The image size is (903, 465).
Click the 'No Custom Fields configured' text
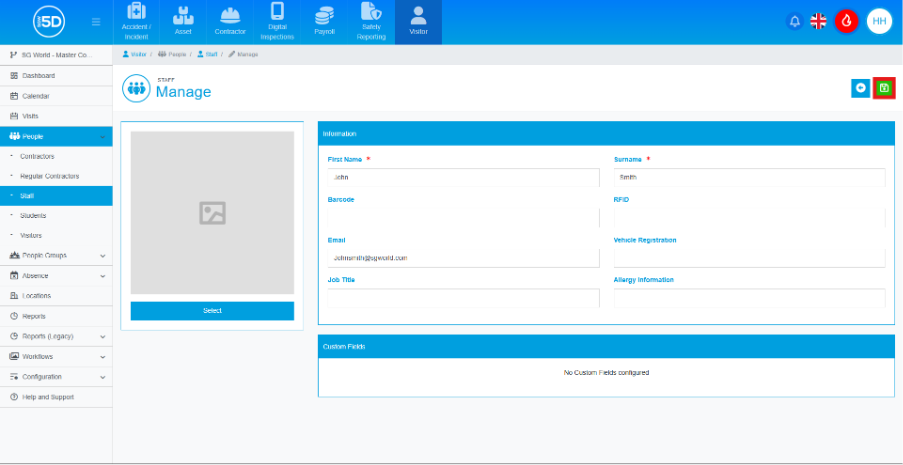click(606, 373)
